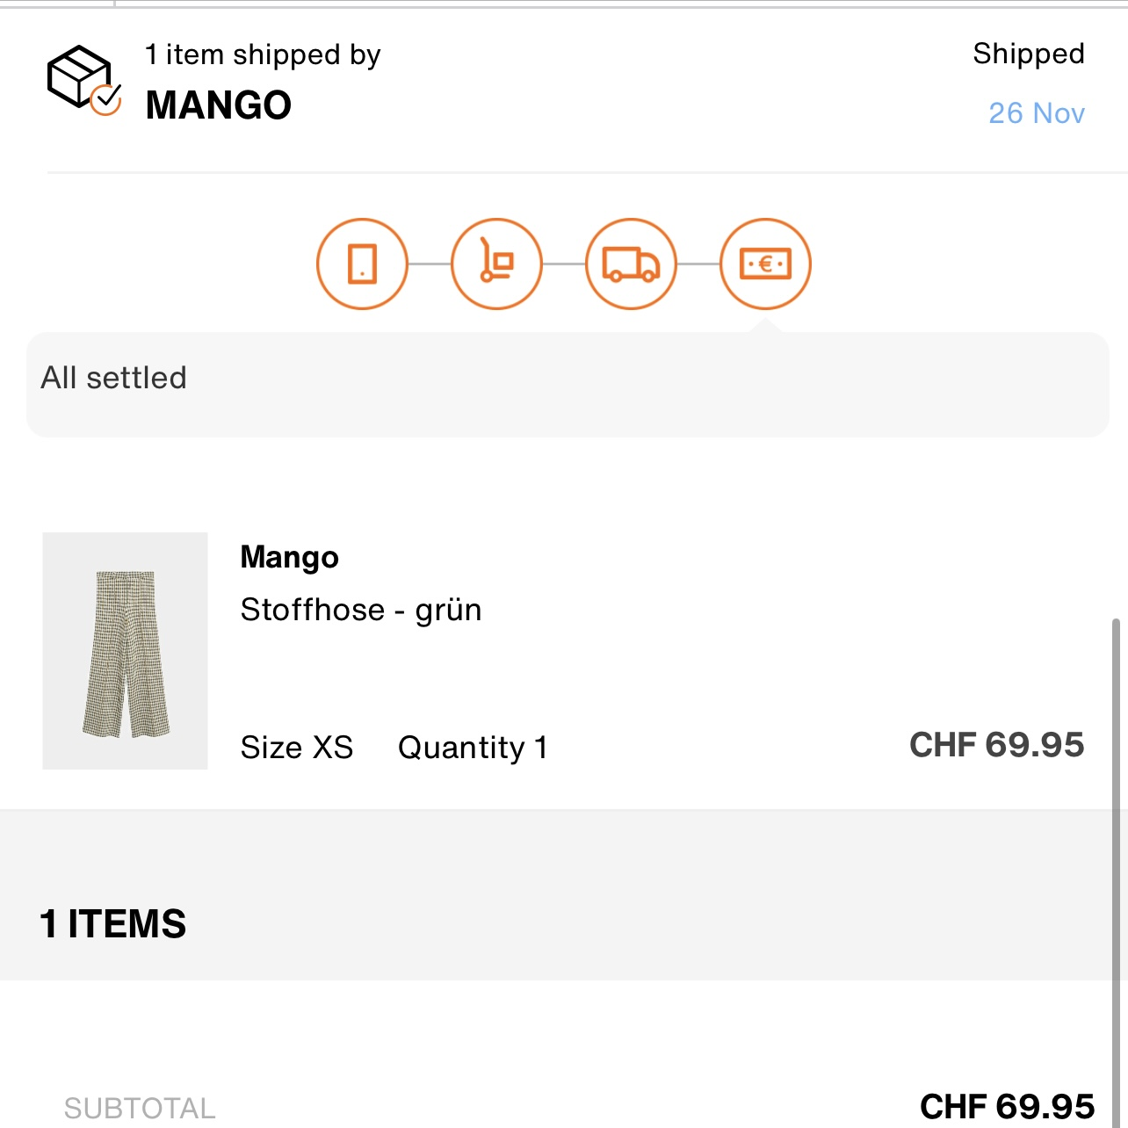Click the order placed phone icon
The height and width of the screenshot is (1128, 1128).
click(x=362, y=264)
